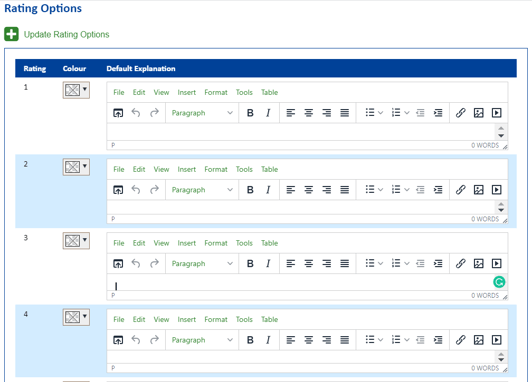Insert link in rating 2 editor

(x=460, y=190)
